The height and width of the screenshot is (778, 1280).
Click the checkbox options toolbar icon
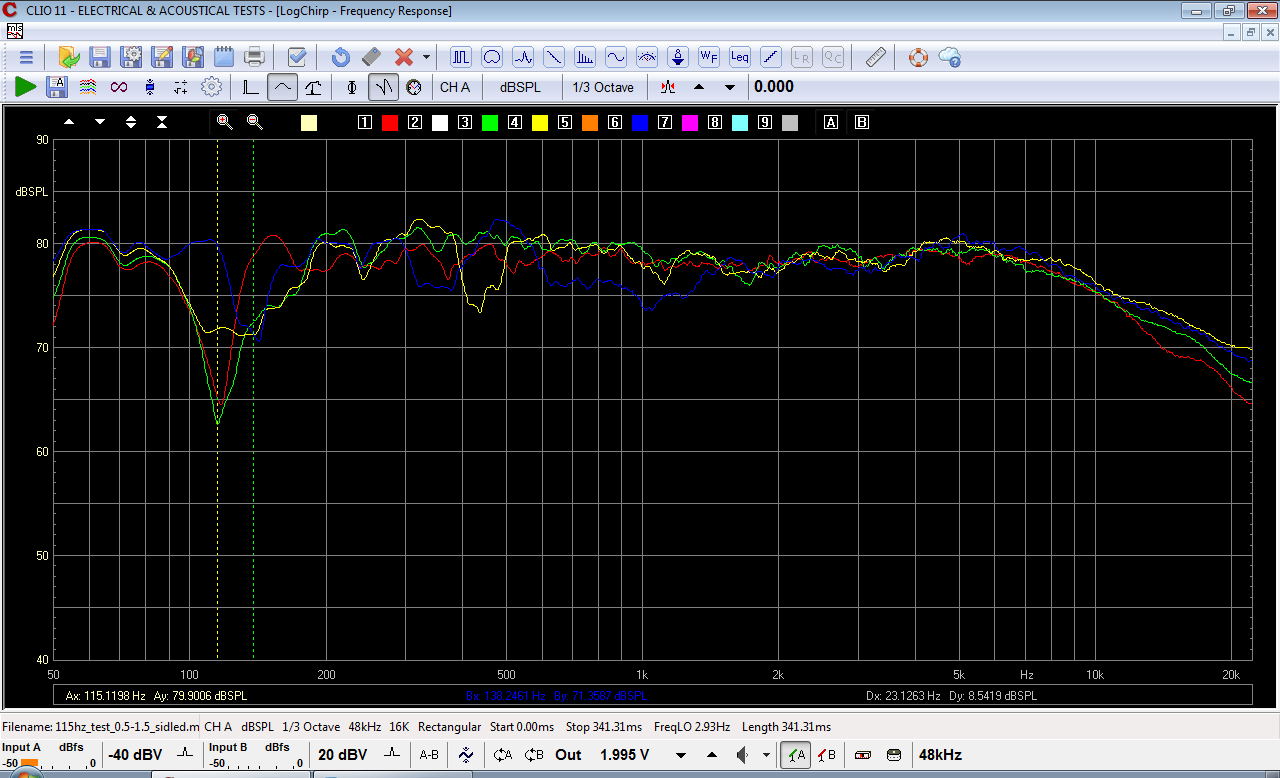click(x=297, y=57)
